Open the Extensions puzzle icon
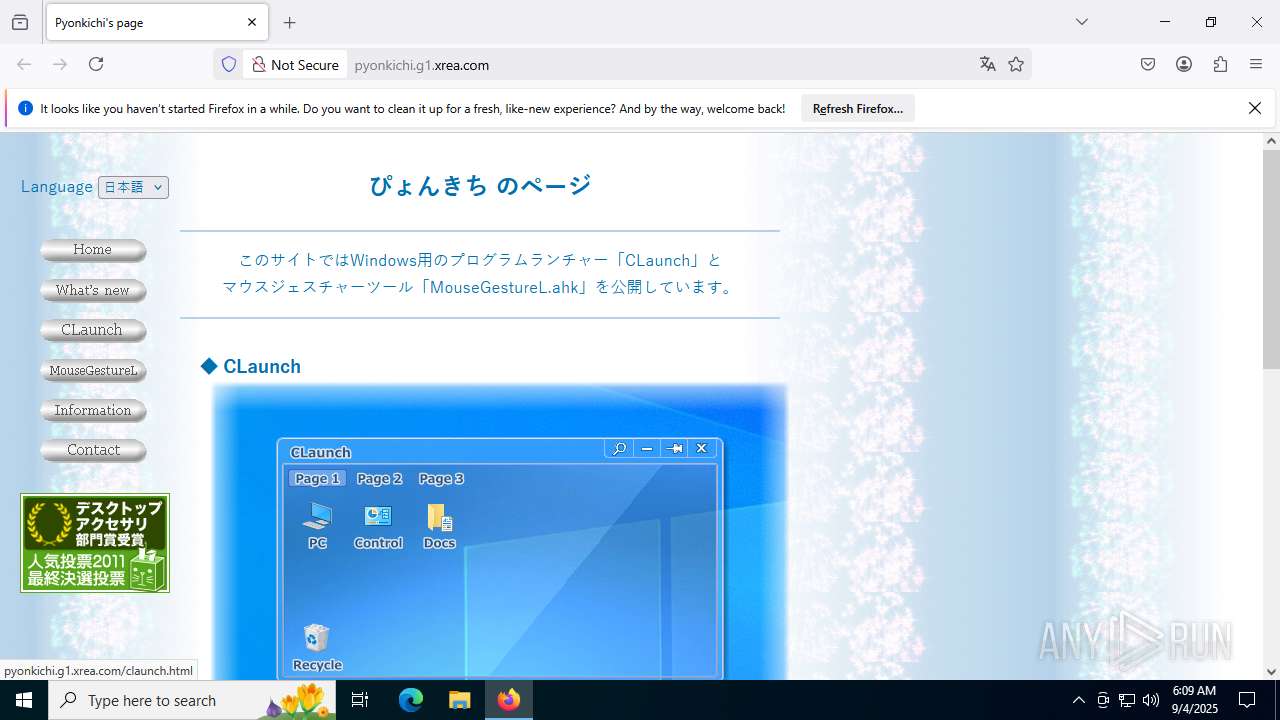This screenshot has height=720, width=1280. click(1220, 64)
